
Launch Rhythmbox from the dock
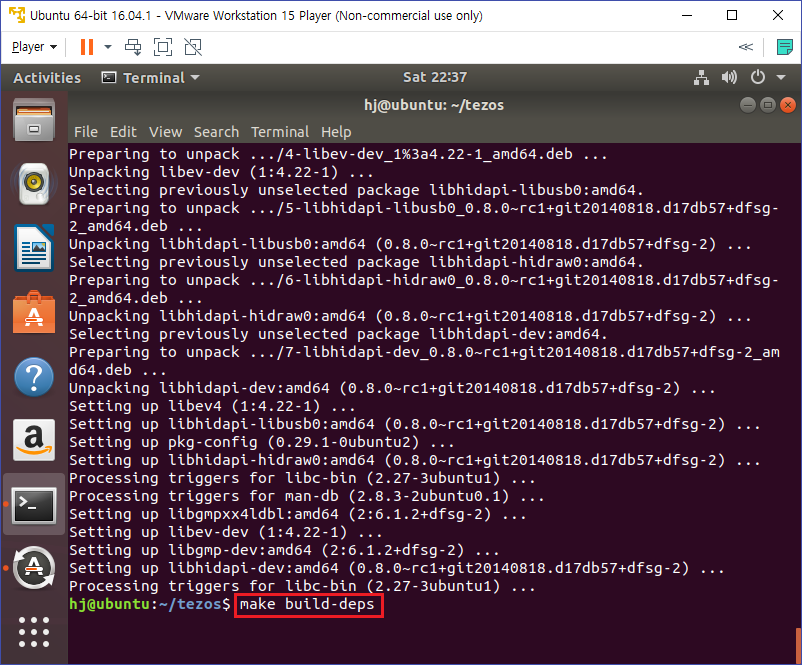click(x=34, y=184)
